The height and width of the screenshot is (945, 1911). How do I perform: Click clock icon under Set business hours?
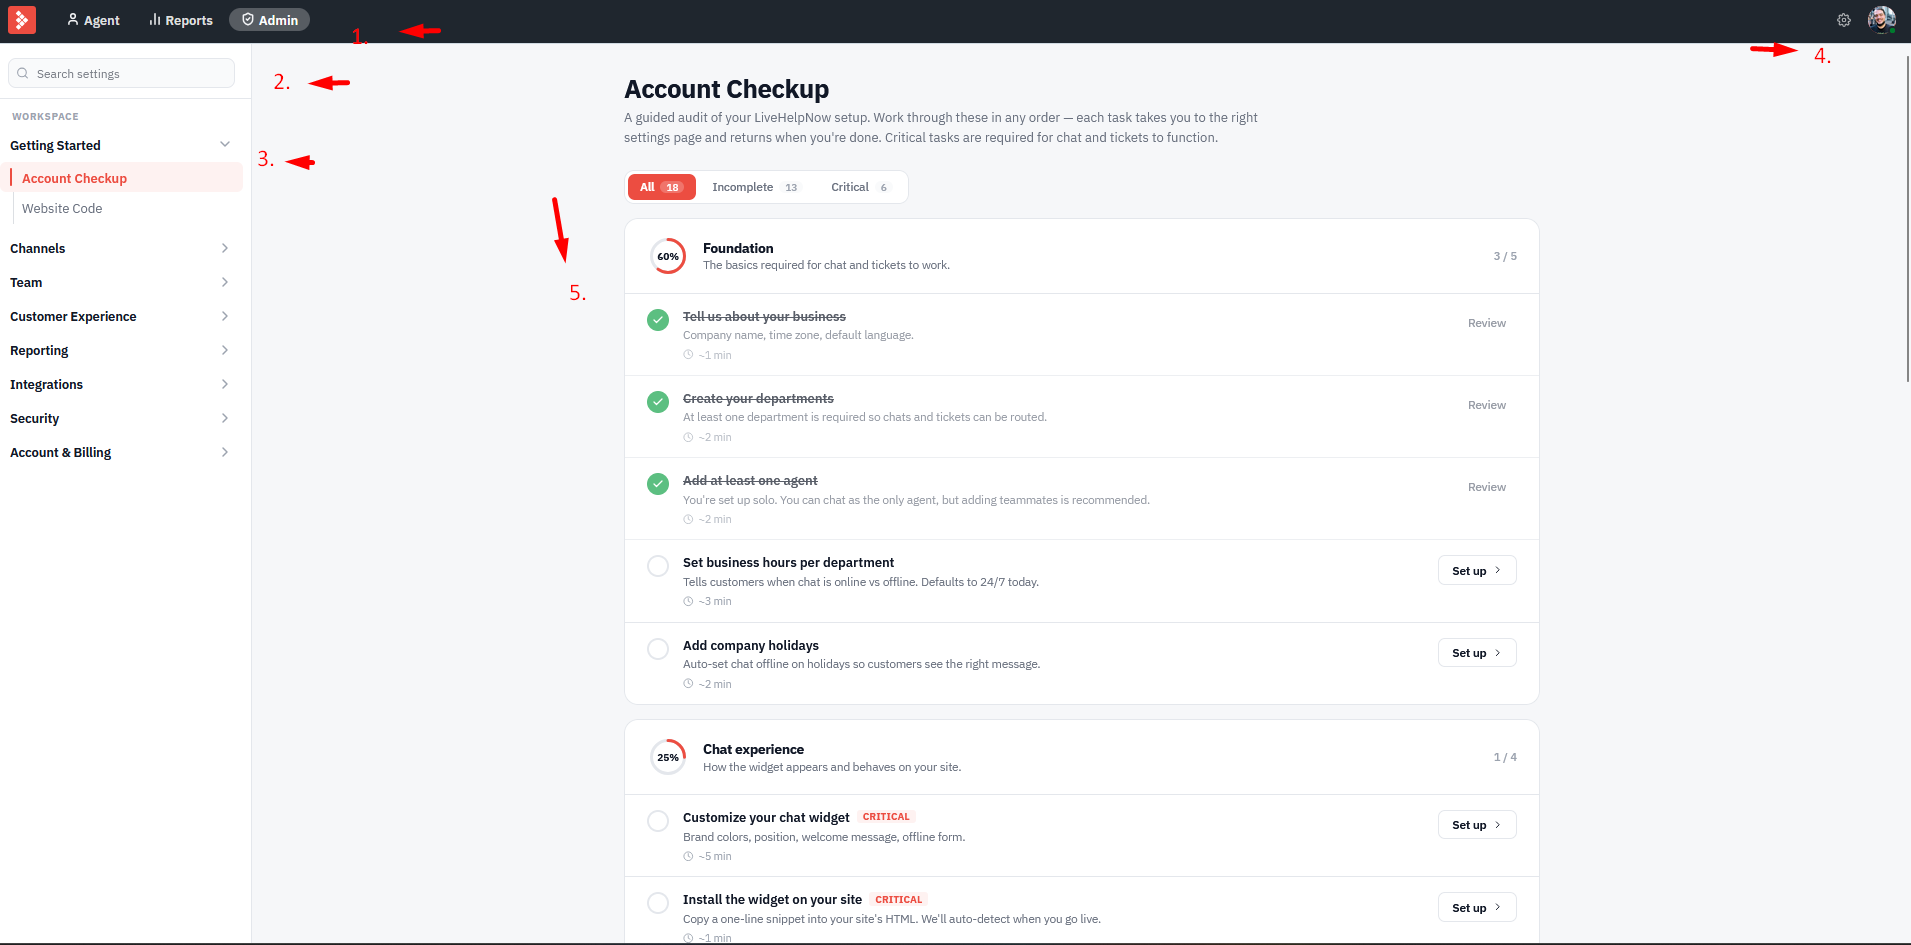(688, 601)
